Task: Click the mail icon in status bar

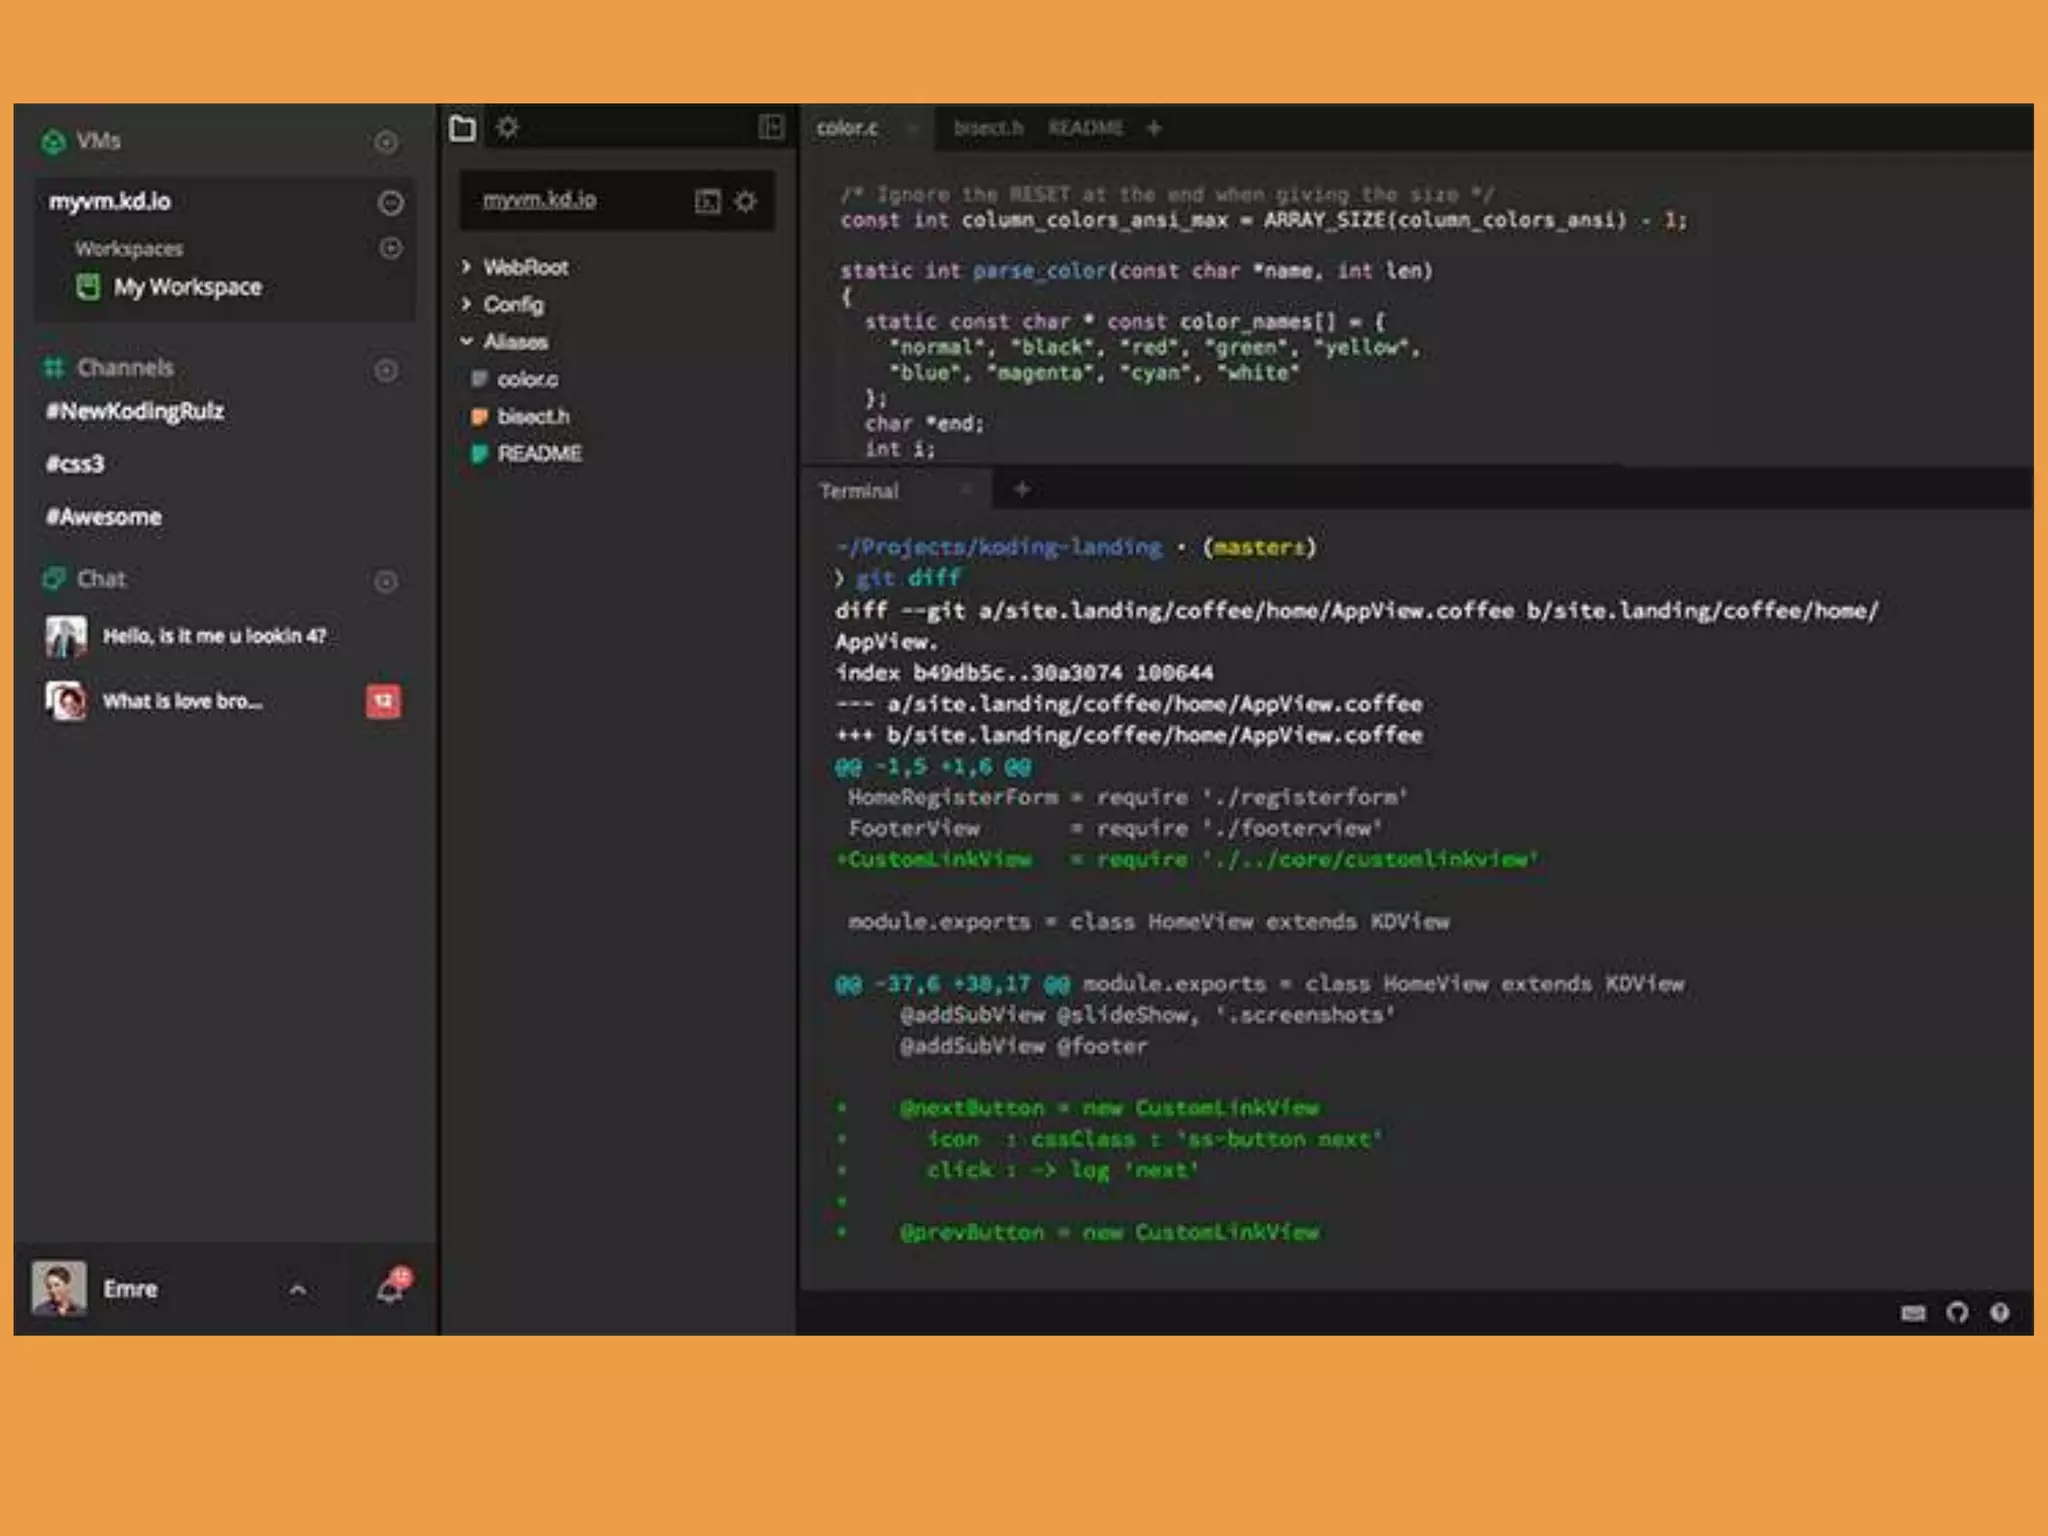Action: pos(1913,1313)
